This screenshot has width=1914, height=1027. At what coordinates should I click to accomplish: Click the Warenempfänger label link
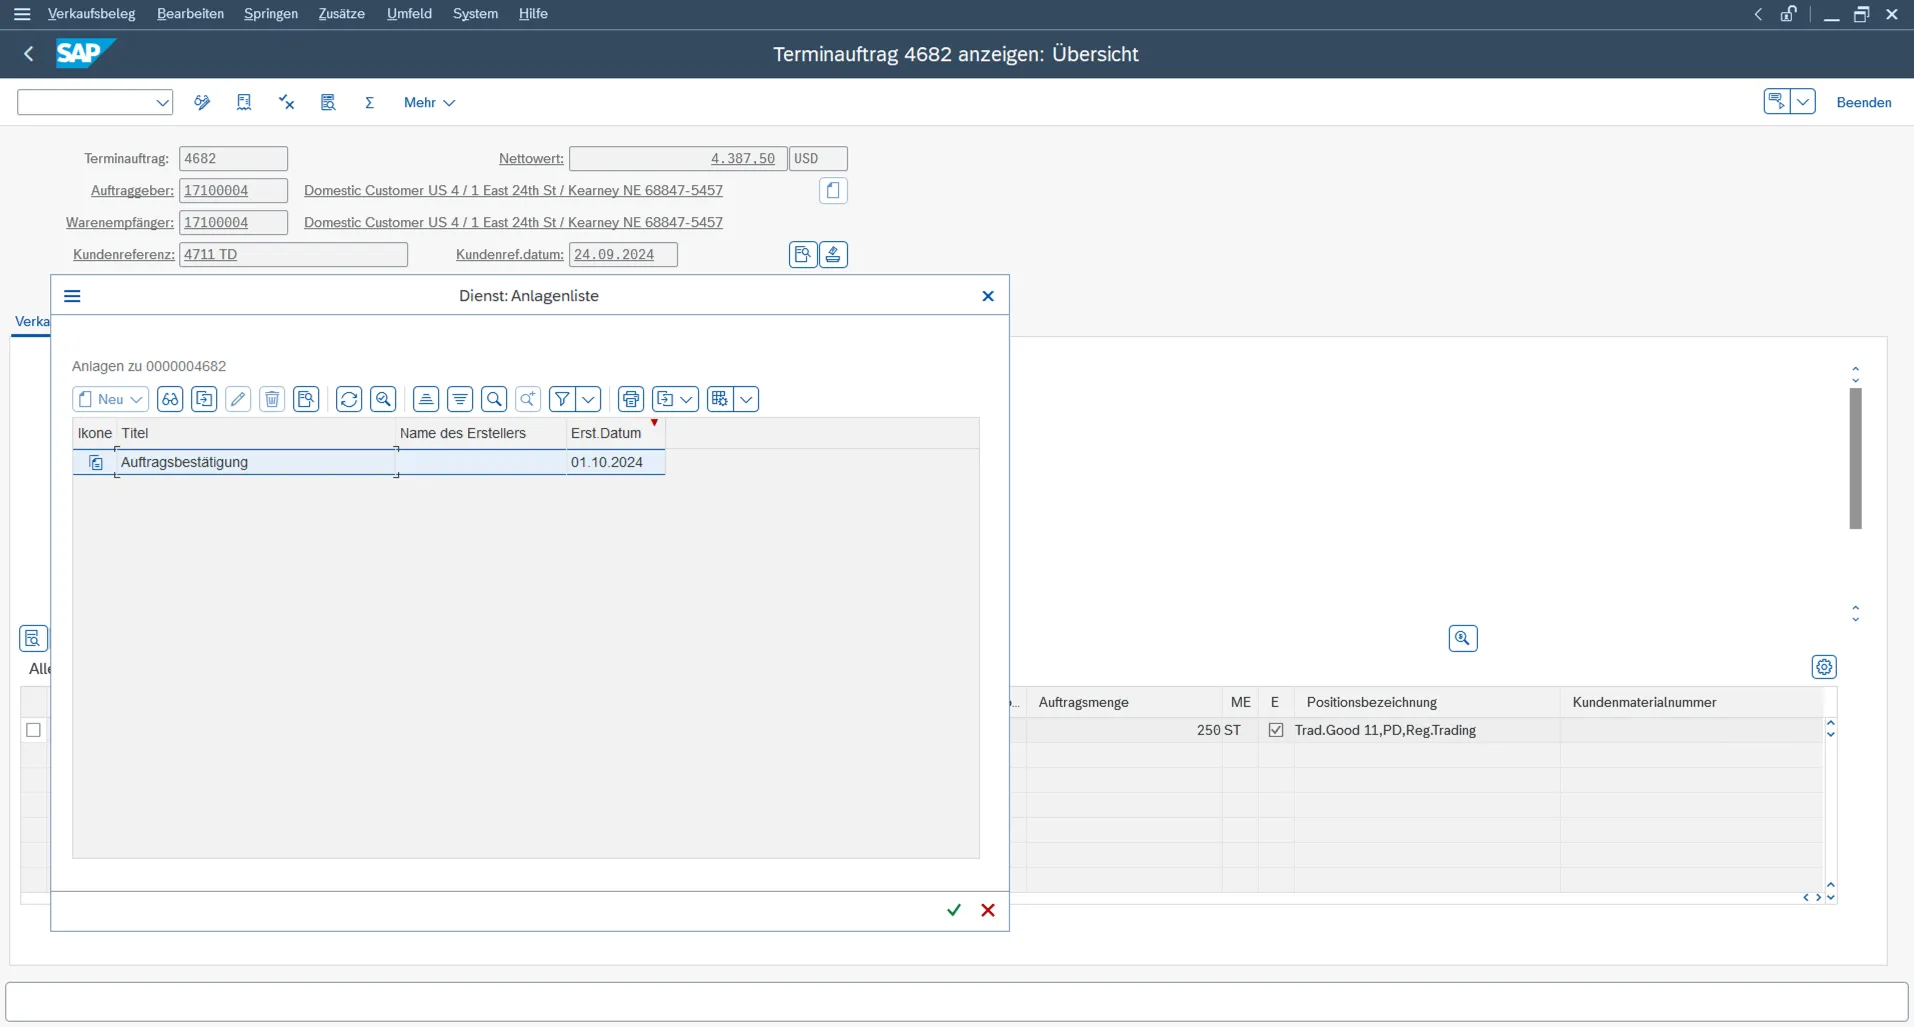pyautogui.click(x=119, y=222)
